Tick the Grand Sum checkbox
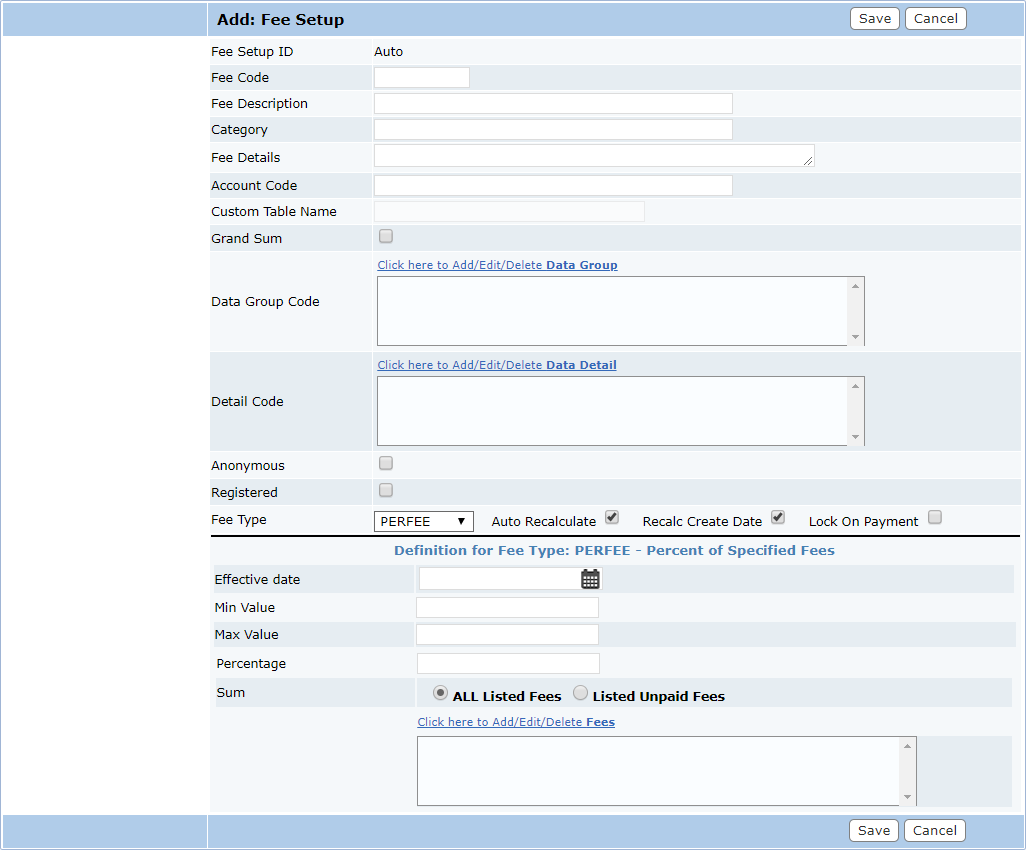This screenshot has height=850, width=1026. [386, 237]
